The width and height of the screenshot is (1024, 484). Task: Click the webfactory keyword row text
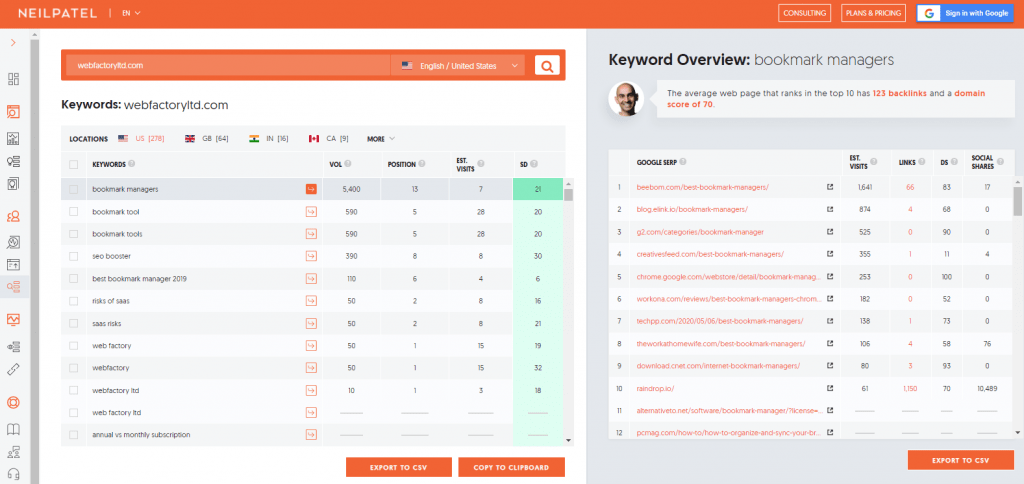110,368
